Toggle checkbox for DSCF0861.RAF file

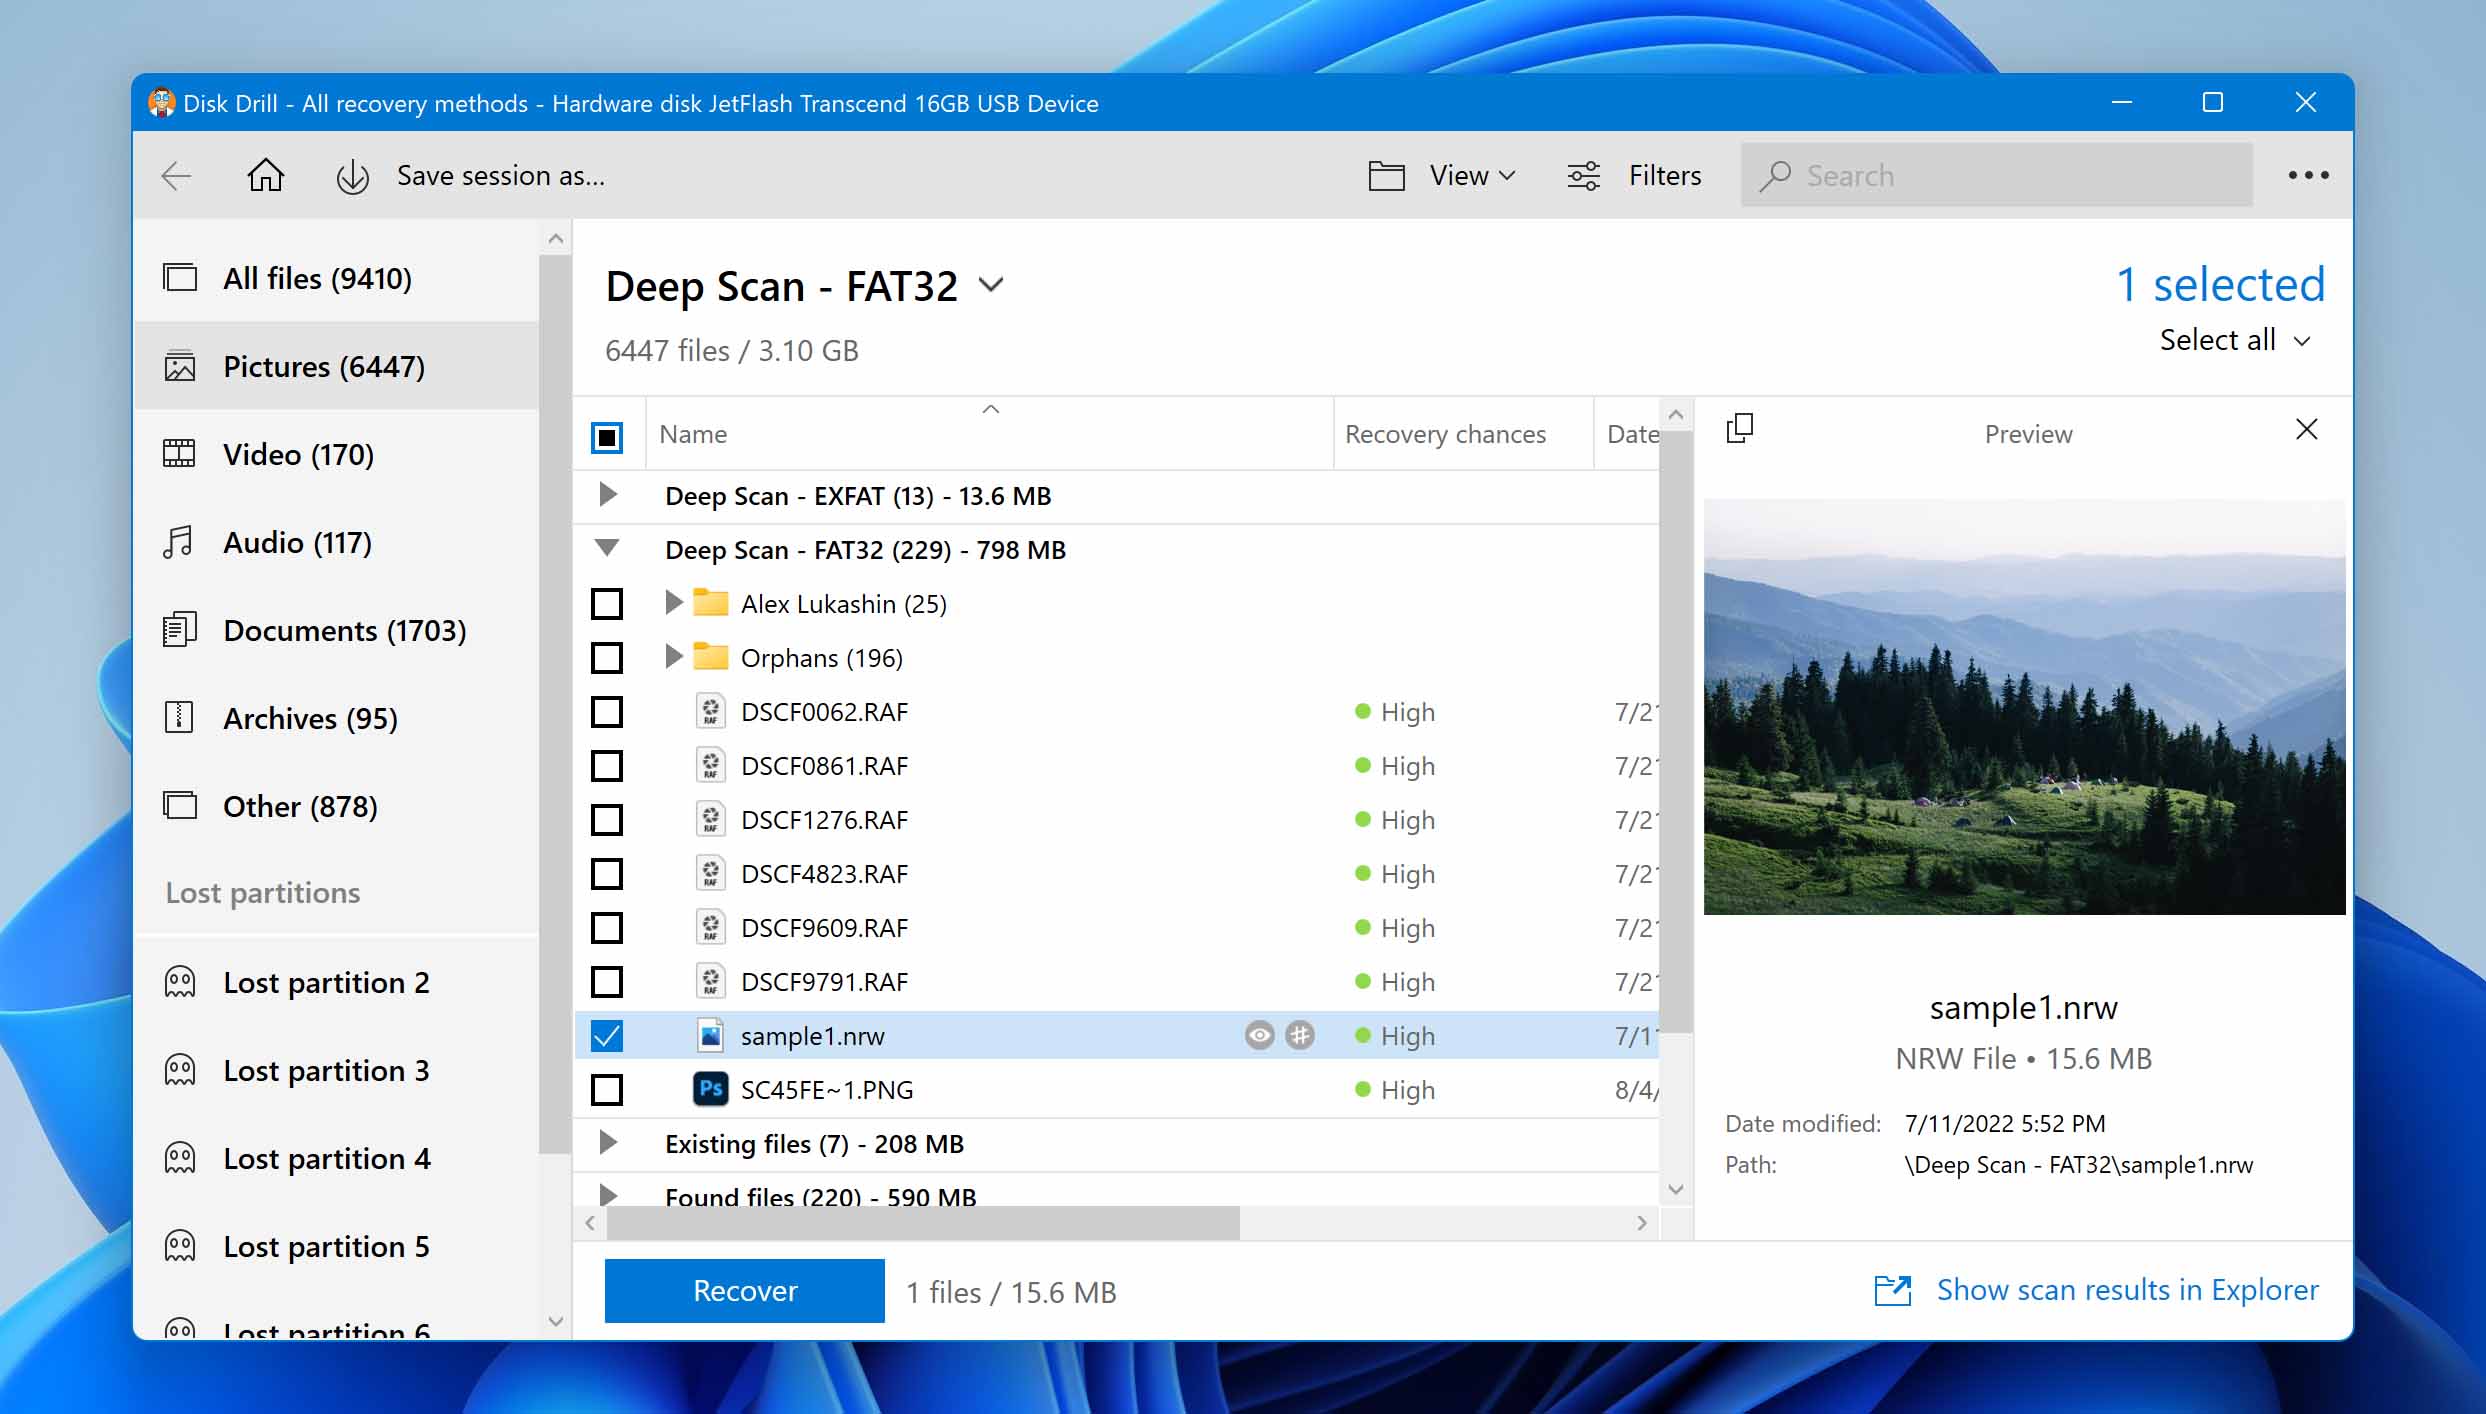608,765
